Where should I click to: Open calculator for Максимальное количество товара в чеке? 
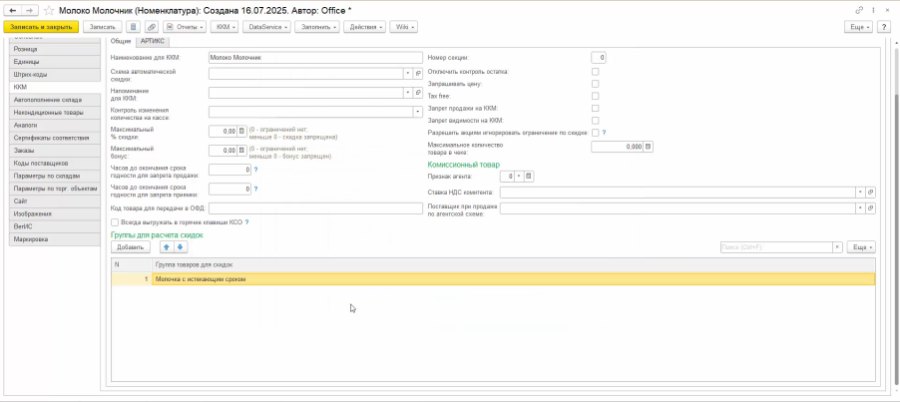point(648,147)
